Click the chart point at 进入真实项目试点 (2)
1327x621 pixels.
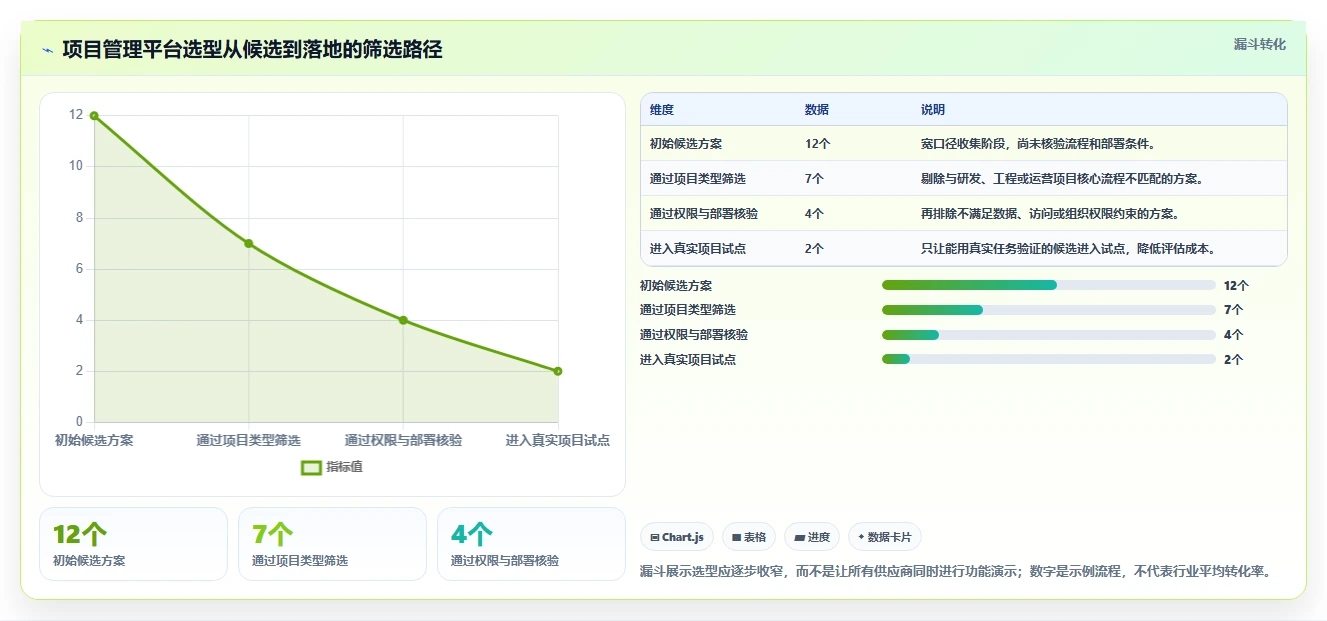click(558, 371)
